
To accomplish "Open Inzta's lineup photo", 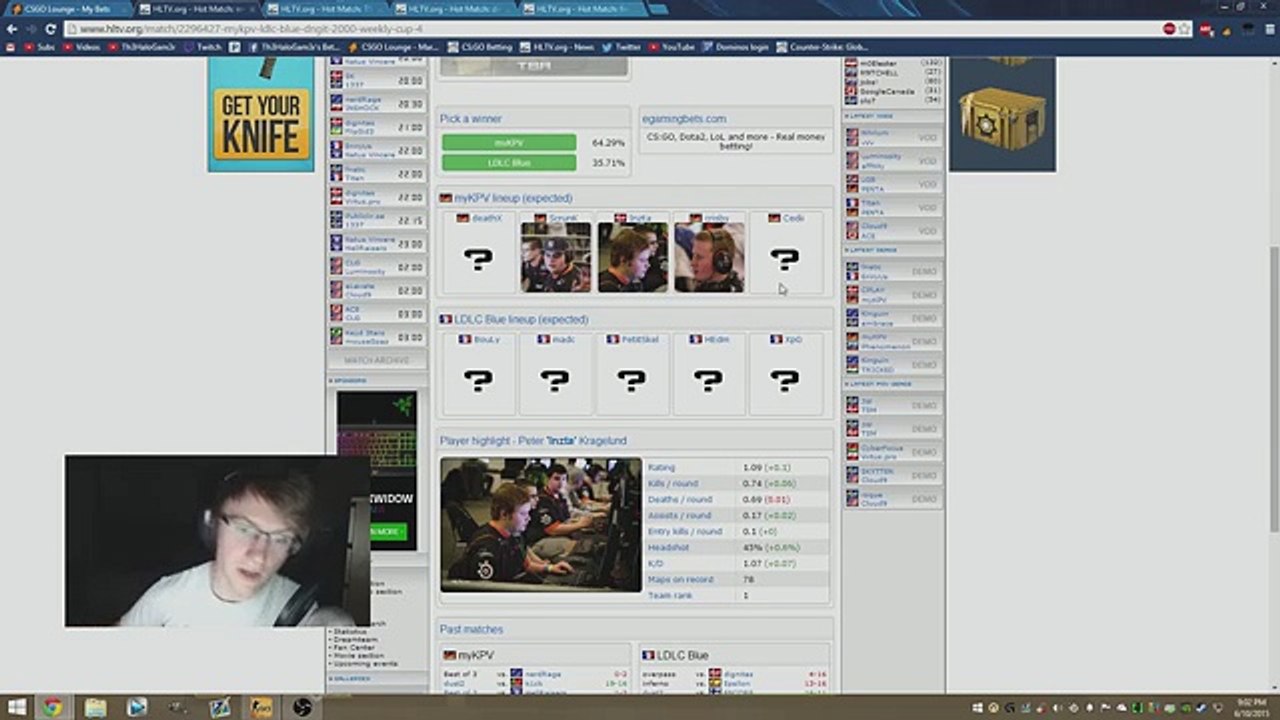I will point(632,257).
